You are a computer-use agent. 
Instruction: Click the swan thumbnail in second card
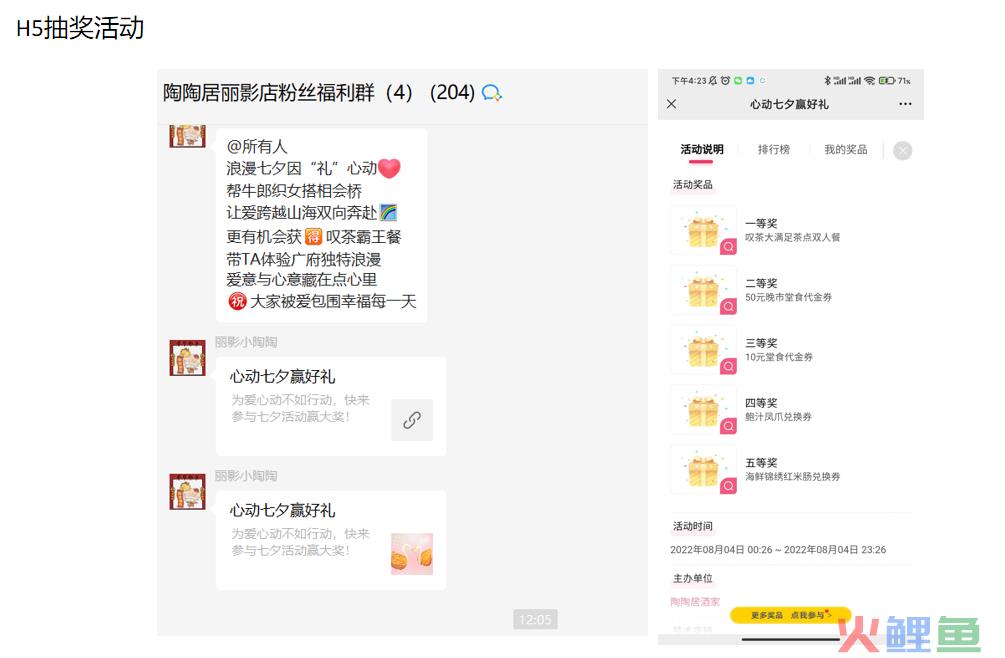pyautogui.click(x=412, y=554)
